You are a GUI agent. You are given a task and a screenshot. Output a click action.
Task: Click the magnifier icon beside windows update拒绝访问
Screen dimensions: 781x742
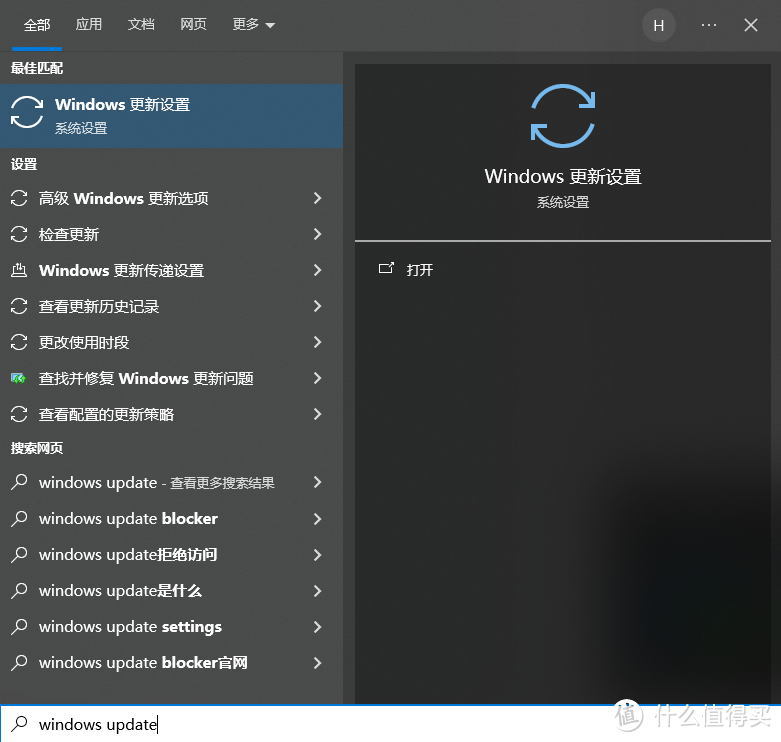pos(19,554)
